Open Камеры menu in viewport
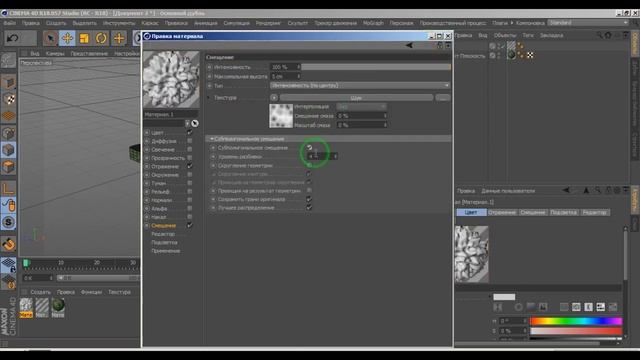 pos(55,53)
